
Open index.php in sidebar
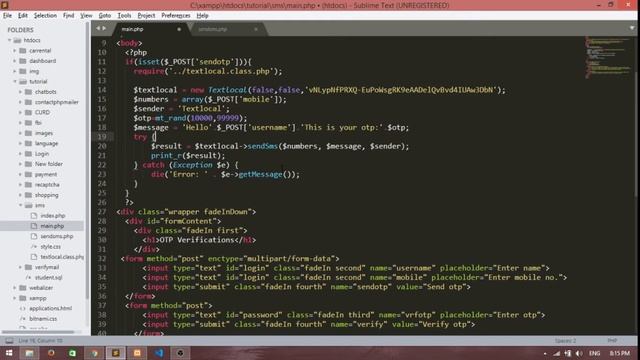(x=53, y=216)
